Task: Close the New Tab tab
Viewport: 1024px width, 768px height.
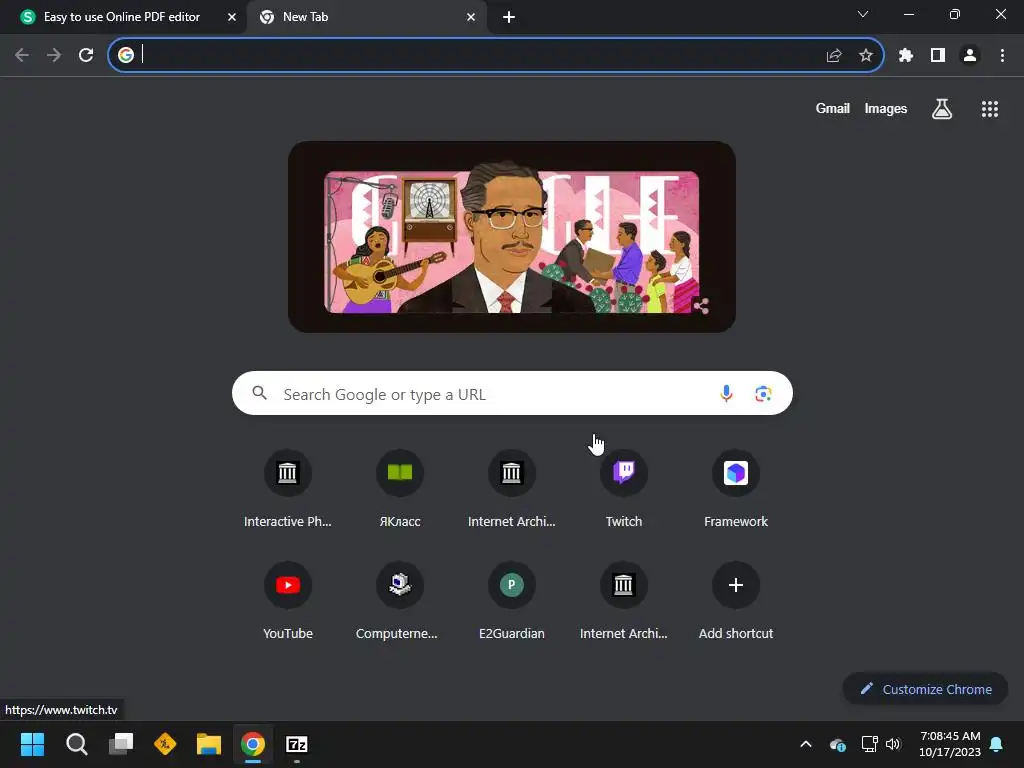Action: coord(471,17)
